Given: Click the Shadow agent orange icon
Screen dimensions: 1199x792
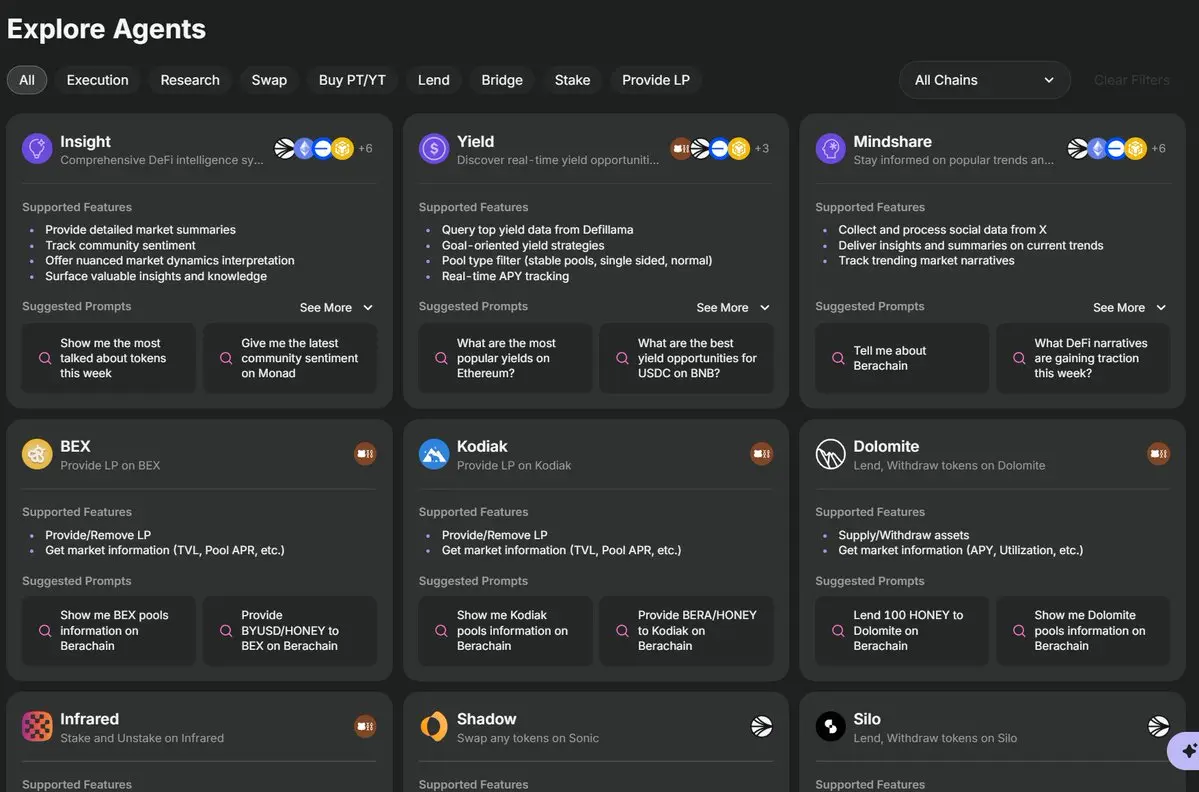Looking at the screenshot, I should tap(434, 726).
